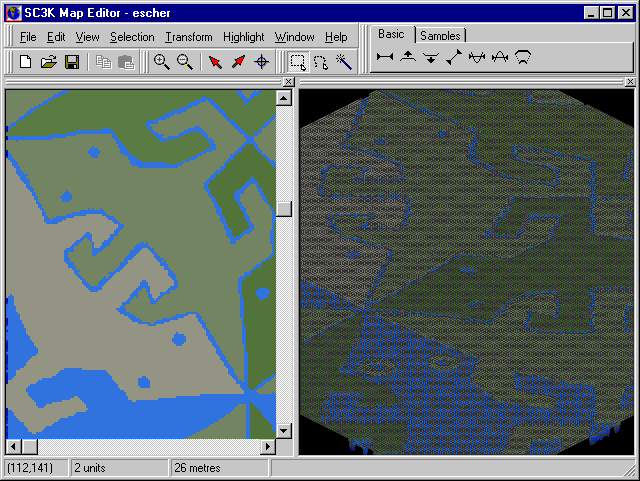Click map scrollbar down arrow
This screenshot has width=640, height=481.
click(284, 431)
